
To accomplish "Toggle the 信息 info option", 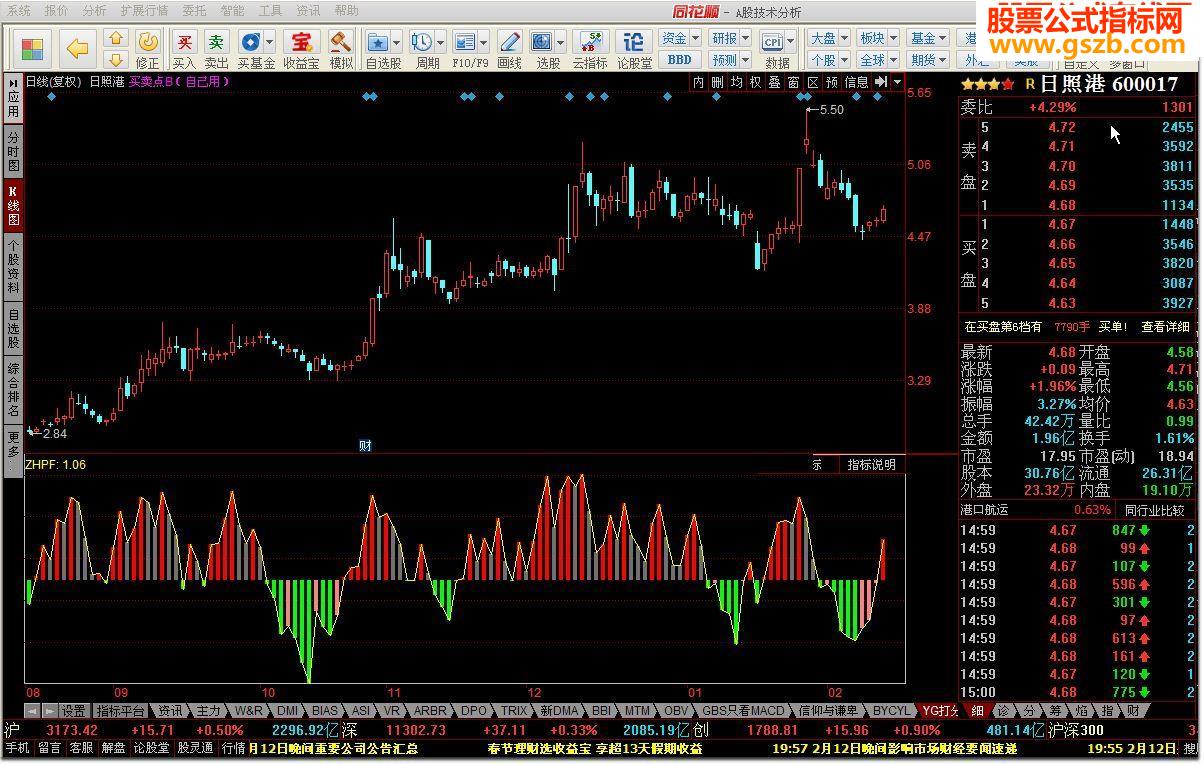I will click(x=856, y=82).
